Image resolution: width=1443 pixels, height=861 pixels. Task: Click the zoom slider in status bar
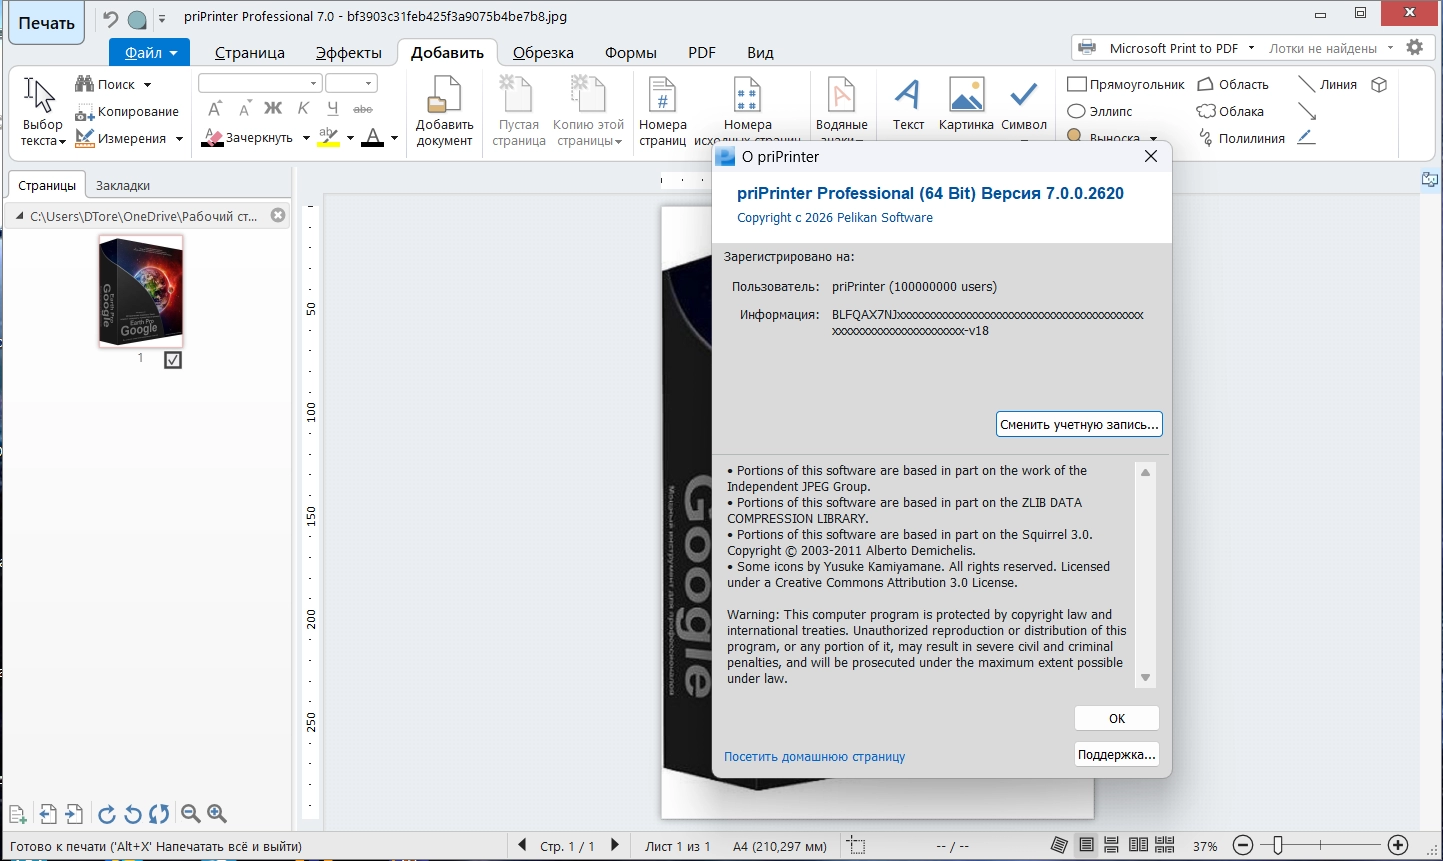pyautogui.click(x=1277, y=846)
